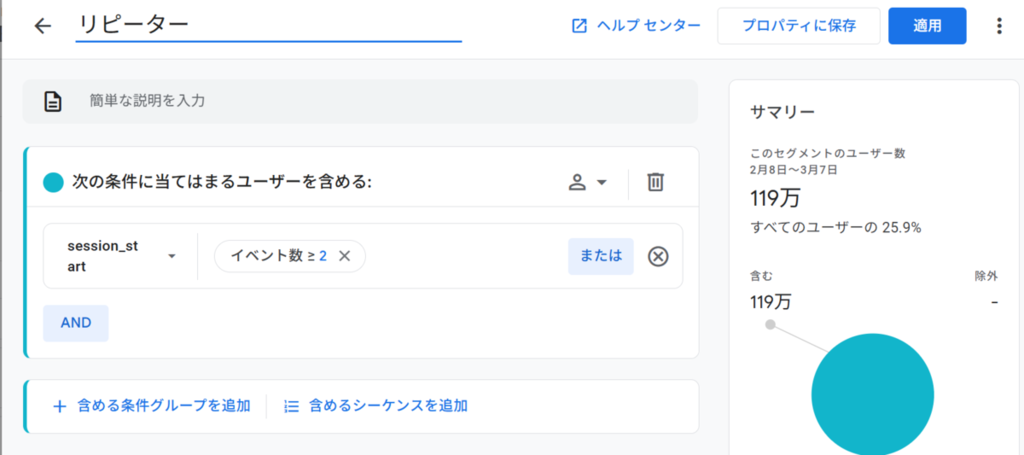Remove session_start condition with circled X

click(658, 257)
